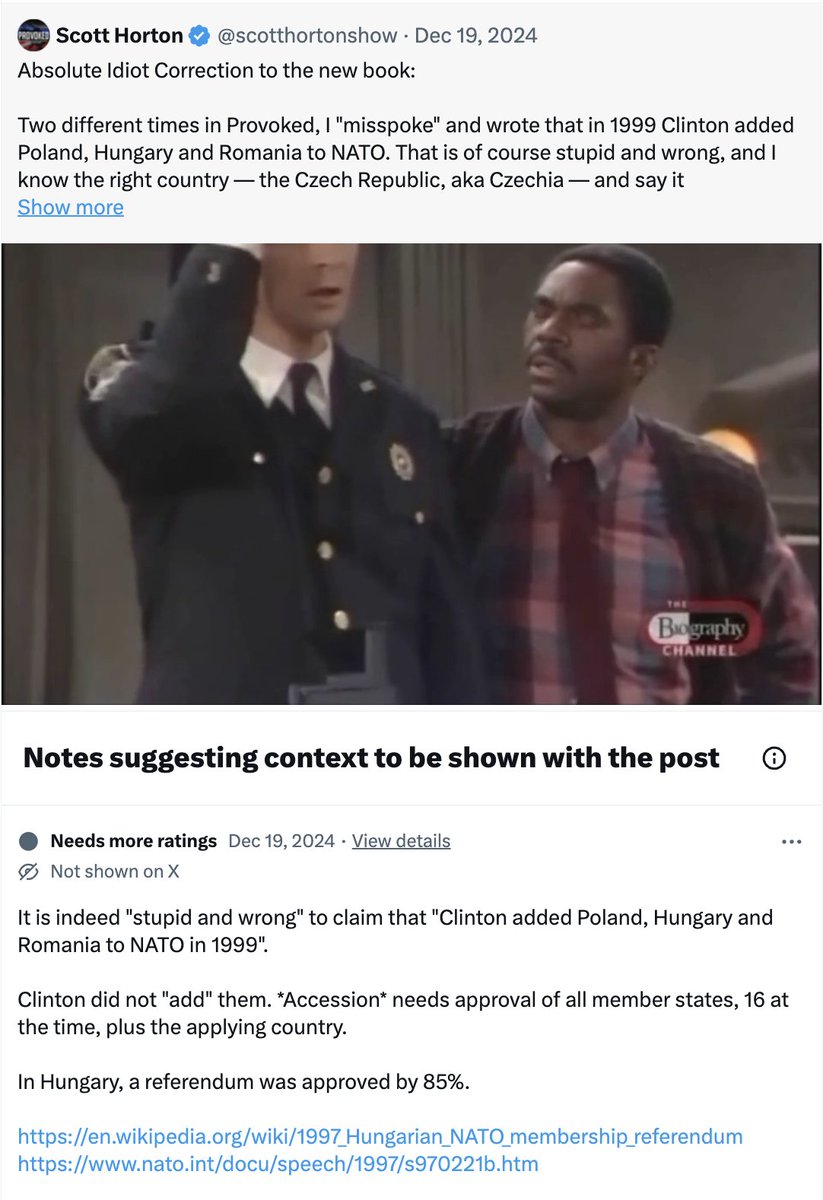The width and height of the screenshot is (823, 1200).
Task: Click the Notes suggesting context heading
Action: pos(371,758)
